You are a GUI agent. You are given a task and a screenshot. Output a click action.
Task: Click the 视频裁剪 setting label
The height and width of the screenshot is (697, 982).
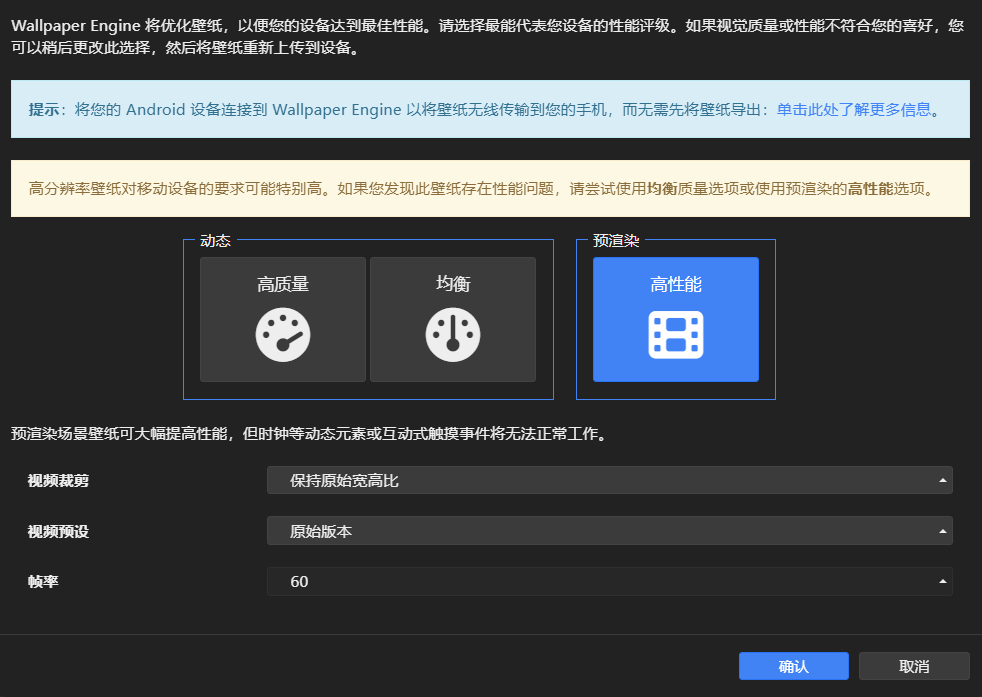(58, 481)
